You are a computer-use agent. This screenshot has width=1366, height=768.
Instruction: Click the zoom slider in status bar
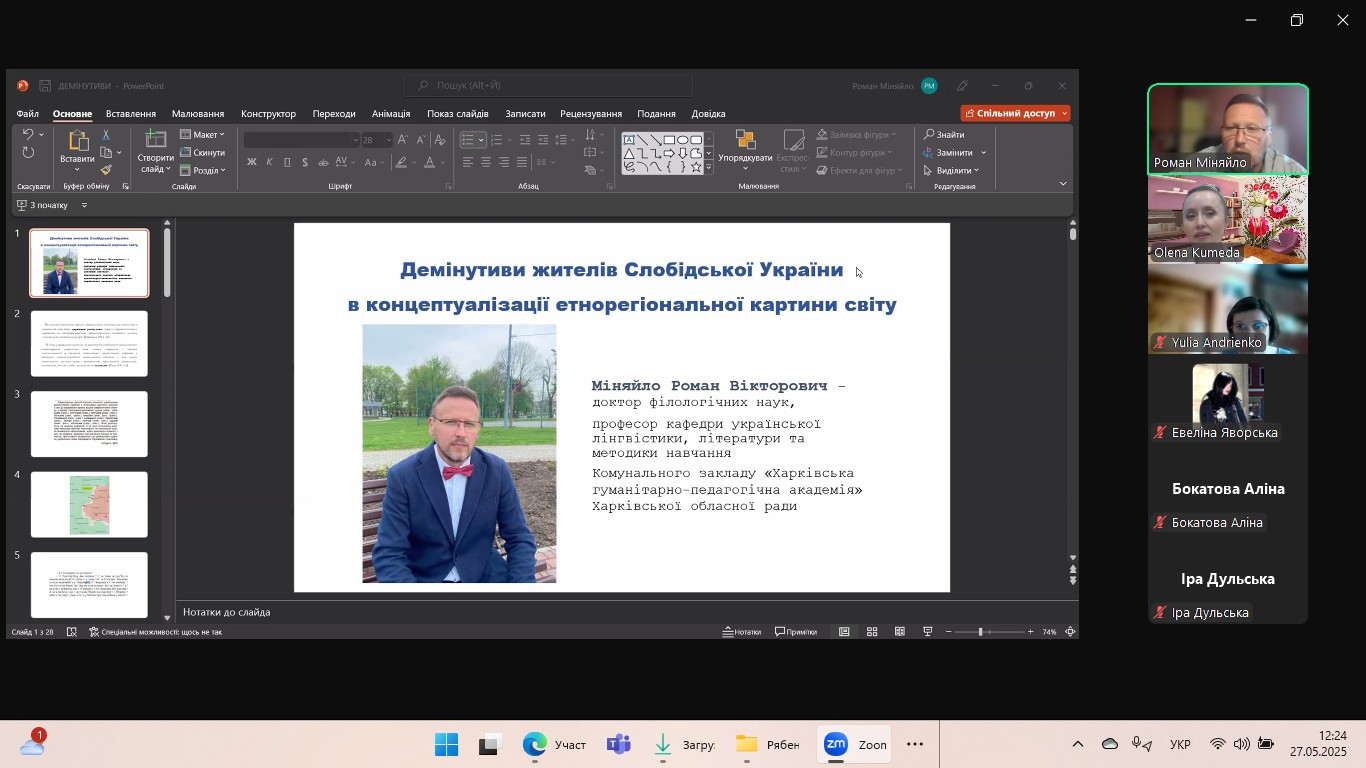(x=980, y=632)
